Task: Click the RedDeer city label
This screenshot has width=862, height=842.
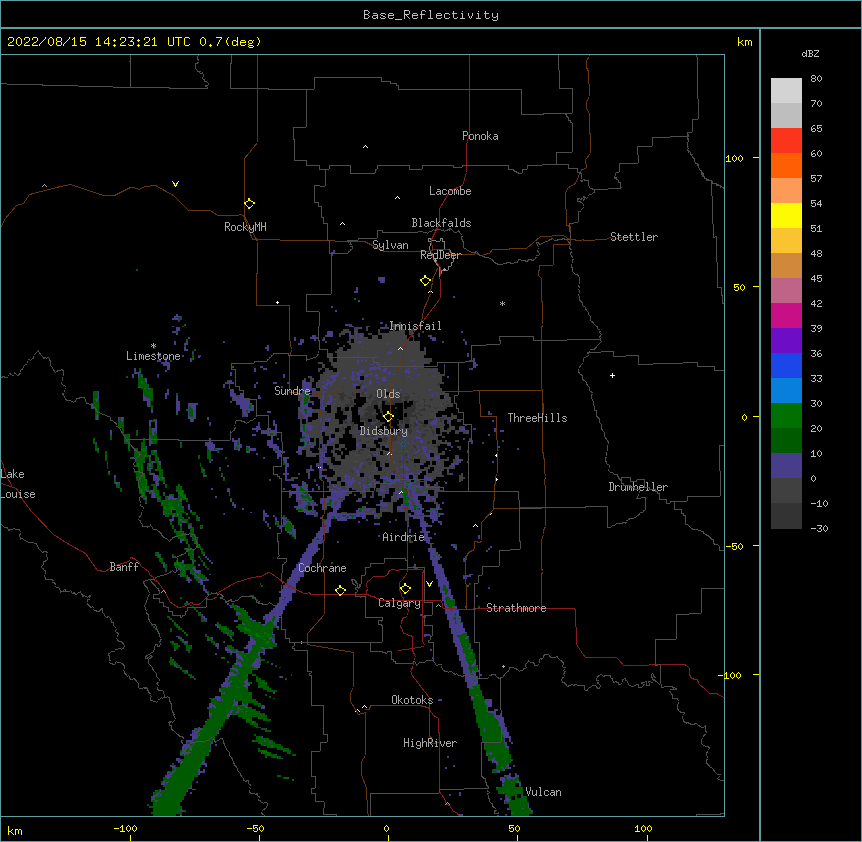Action: [440, 255]
